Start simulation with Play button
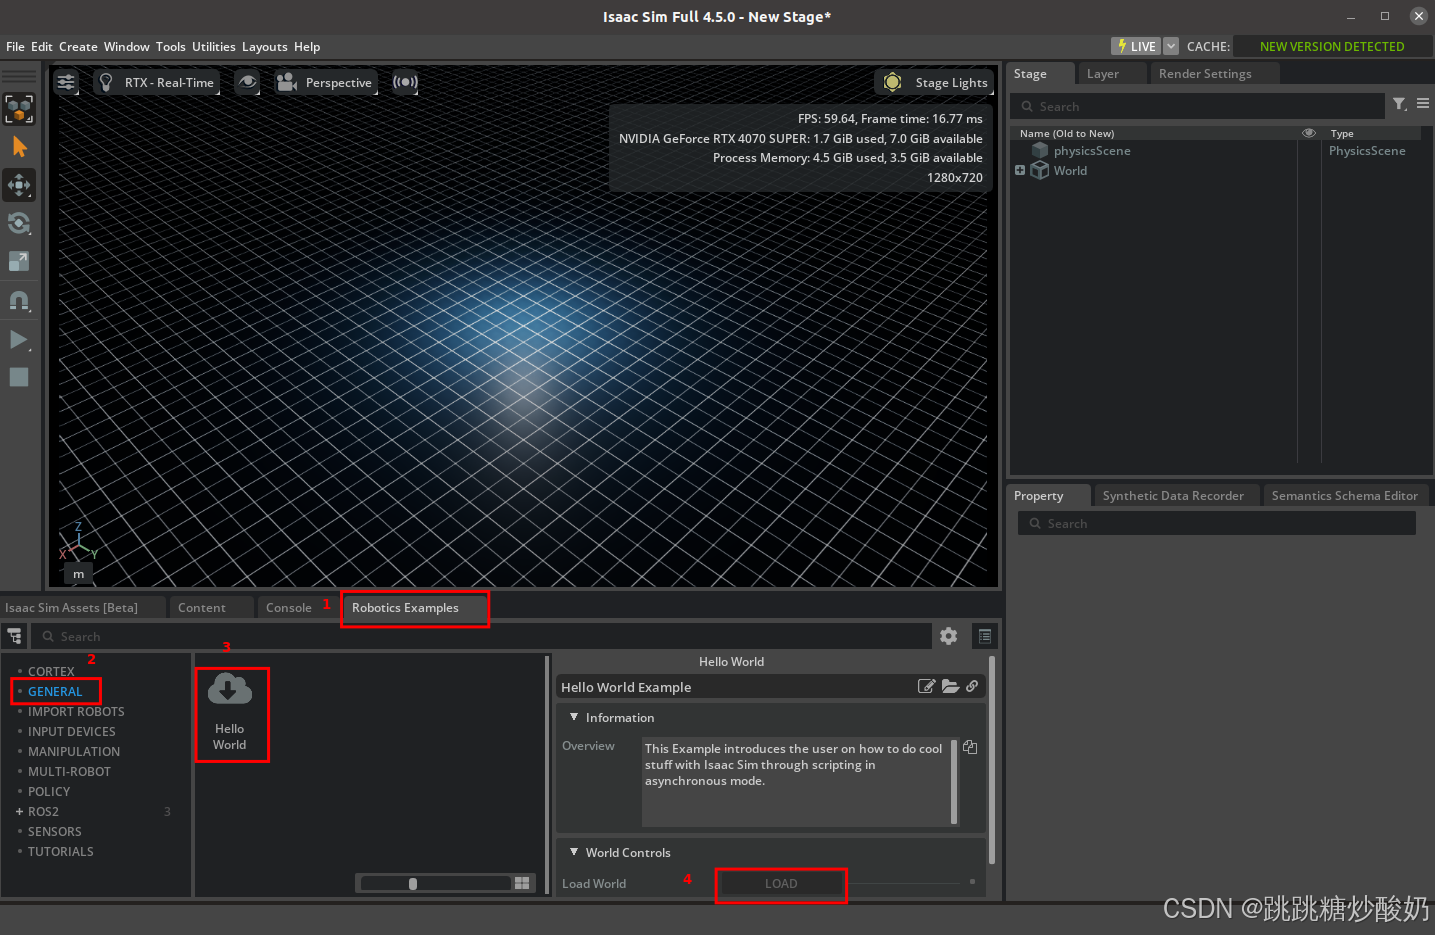The width and height of the screenshot is (1435, 935). point(19,340)
